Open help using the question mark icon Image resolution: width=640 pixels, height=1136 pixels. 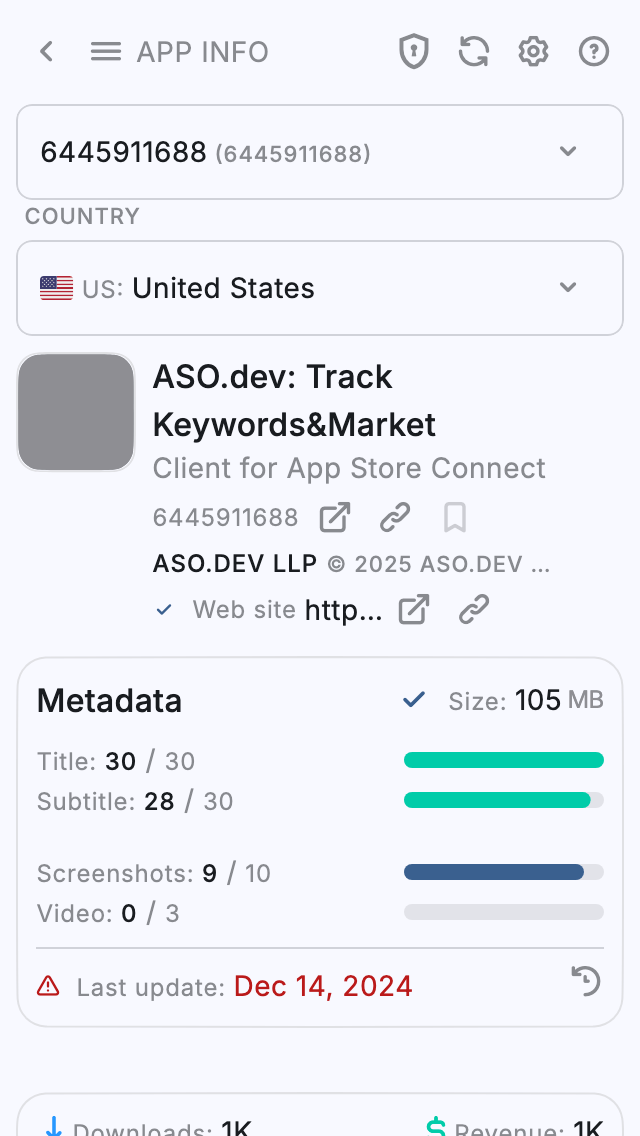(x=593, y=51)
